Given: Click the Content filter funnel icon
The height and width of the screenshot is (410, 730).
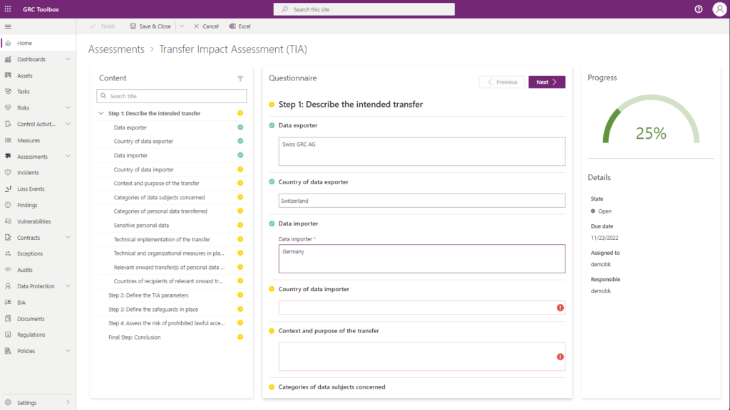Looking at the screenshot, I should [240, 79].
